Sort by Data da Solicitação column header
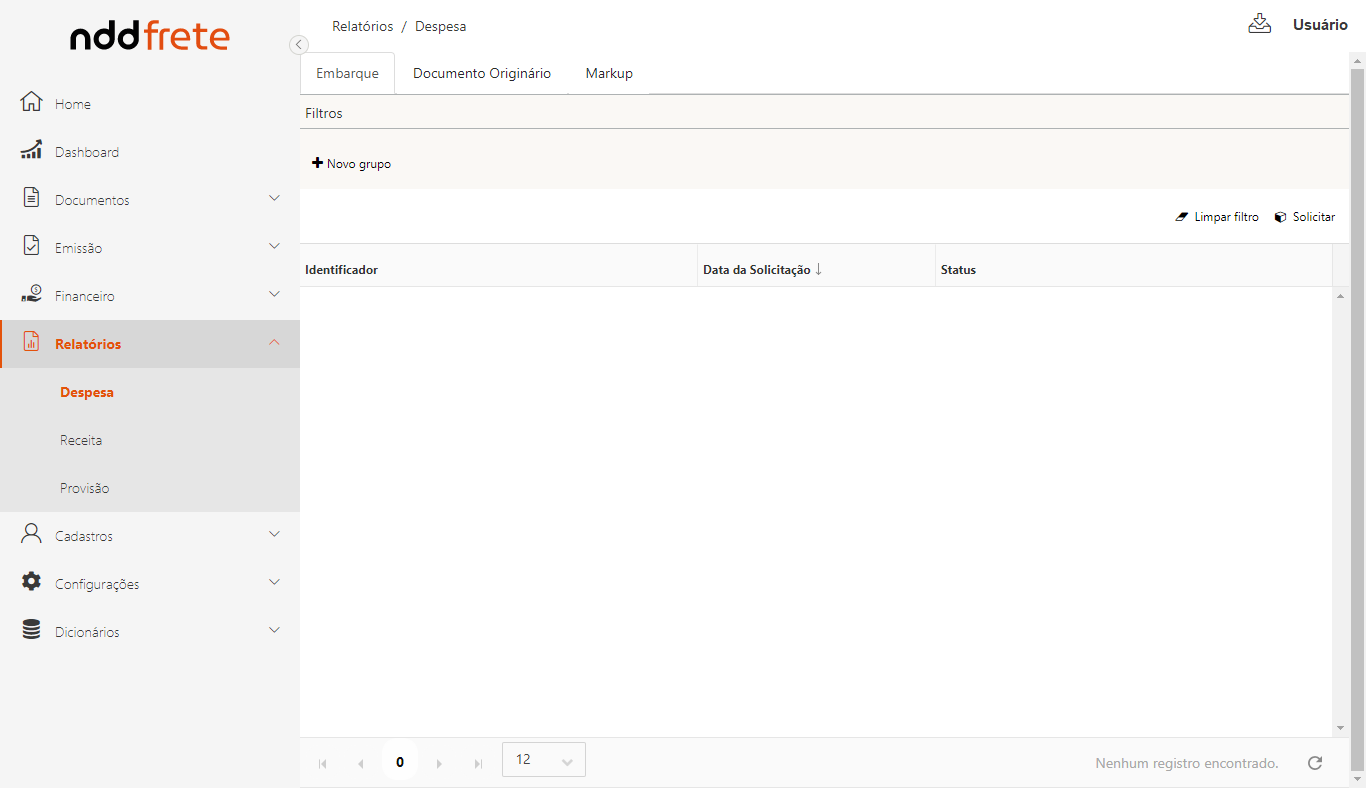This screenshot has width=1366, height=788. click(x=757, y=270)
